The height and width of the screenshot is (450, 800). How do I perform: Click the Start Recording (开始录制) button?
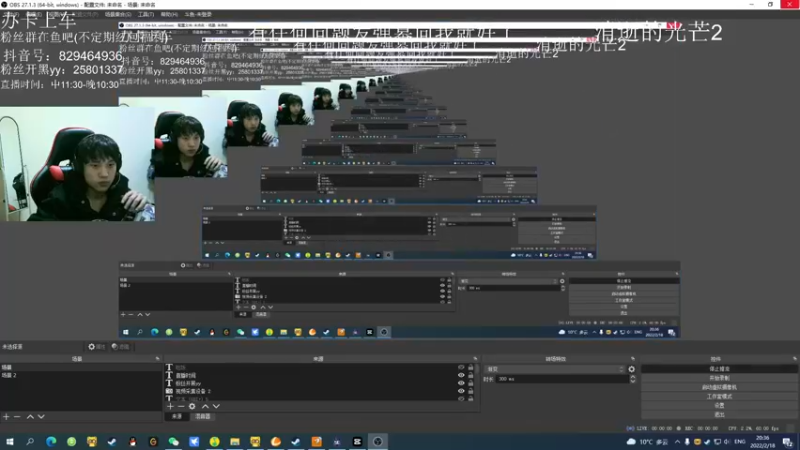coord(719,378)
